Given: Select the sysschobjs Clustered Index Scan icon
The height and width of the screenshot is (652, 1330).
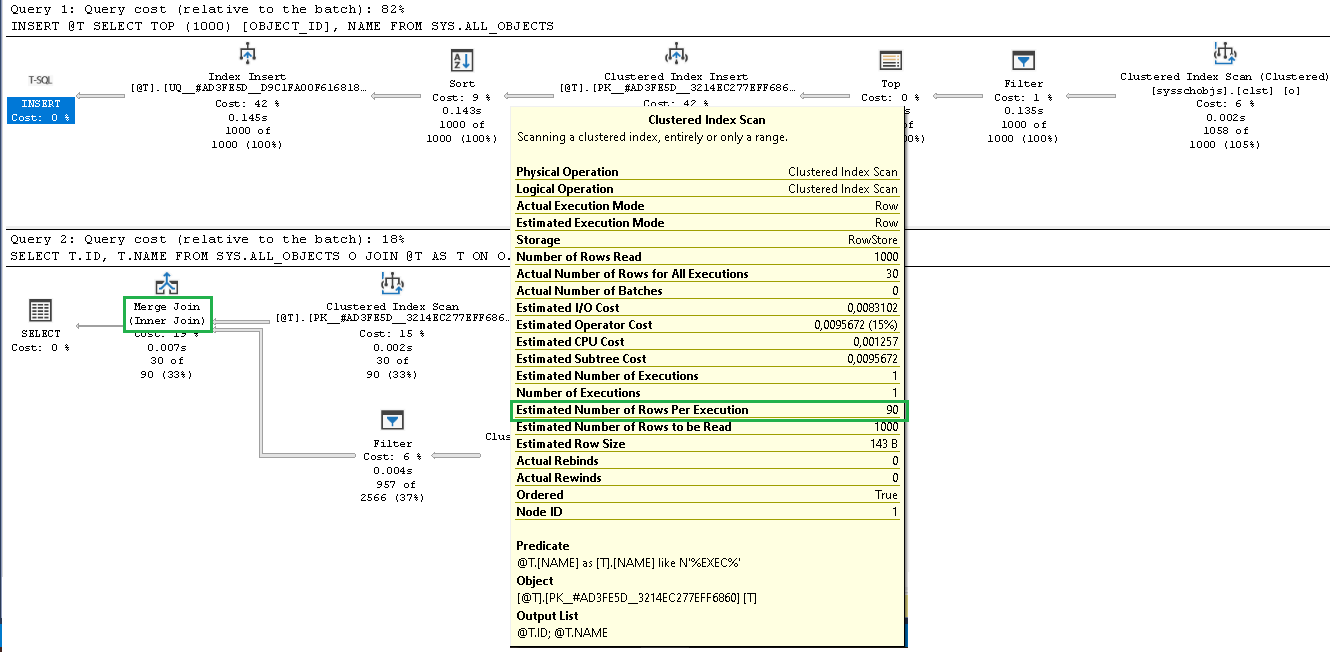Looking at the screenshot, I should tap(1224, 55).
